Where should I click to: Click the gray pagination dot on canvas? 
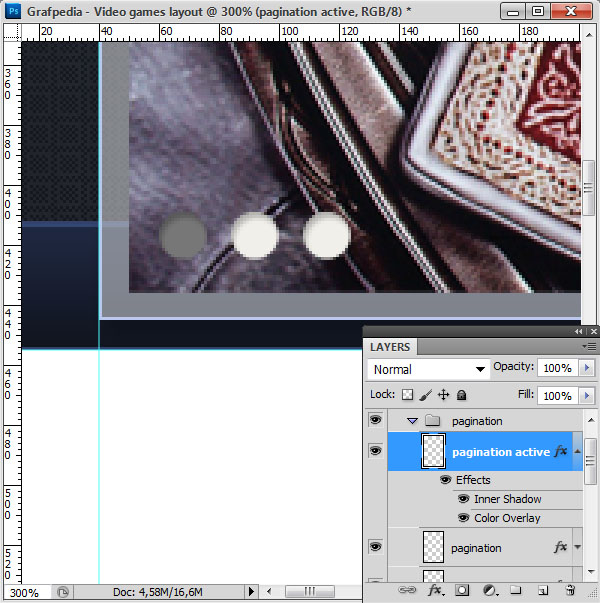click(x=183, y=235)
